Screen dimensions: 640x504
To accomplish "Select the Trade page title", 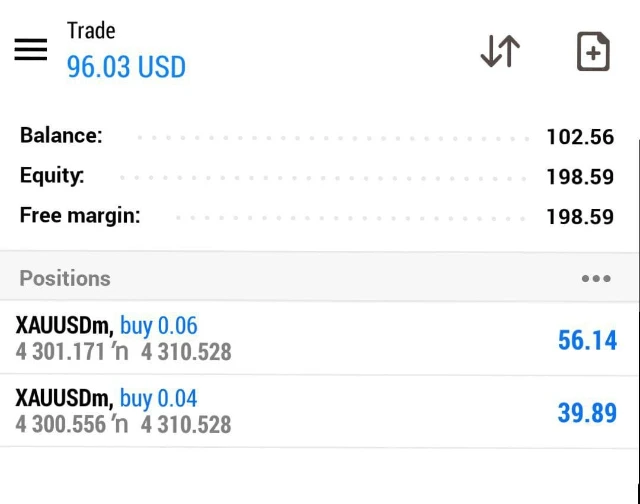I will click(x=91, y=30).
